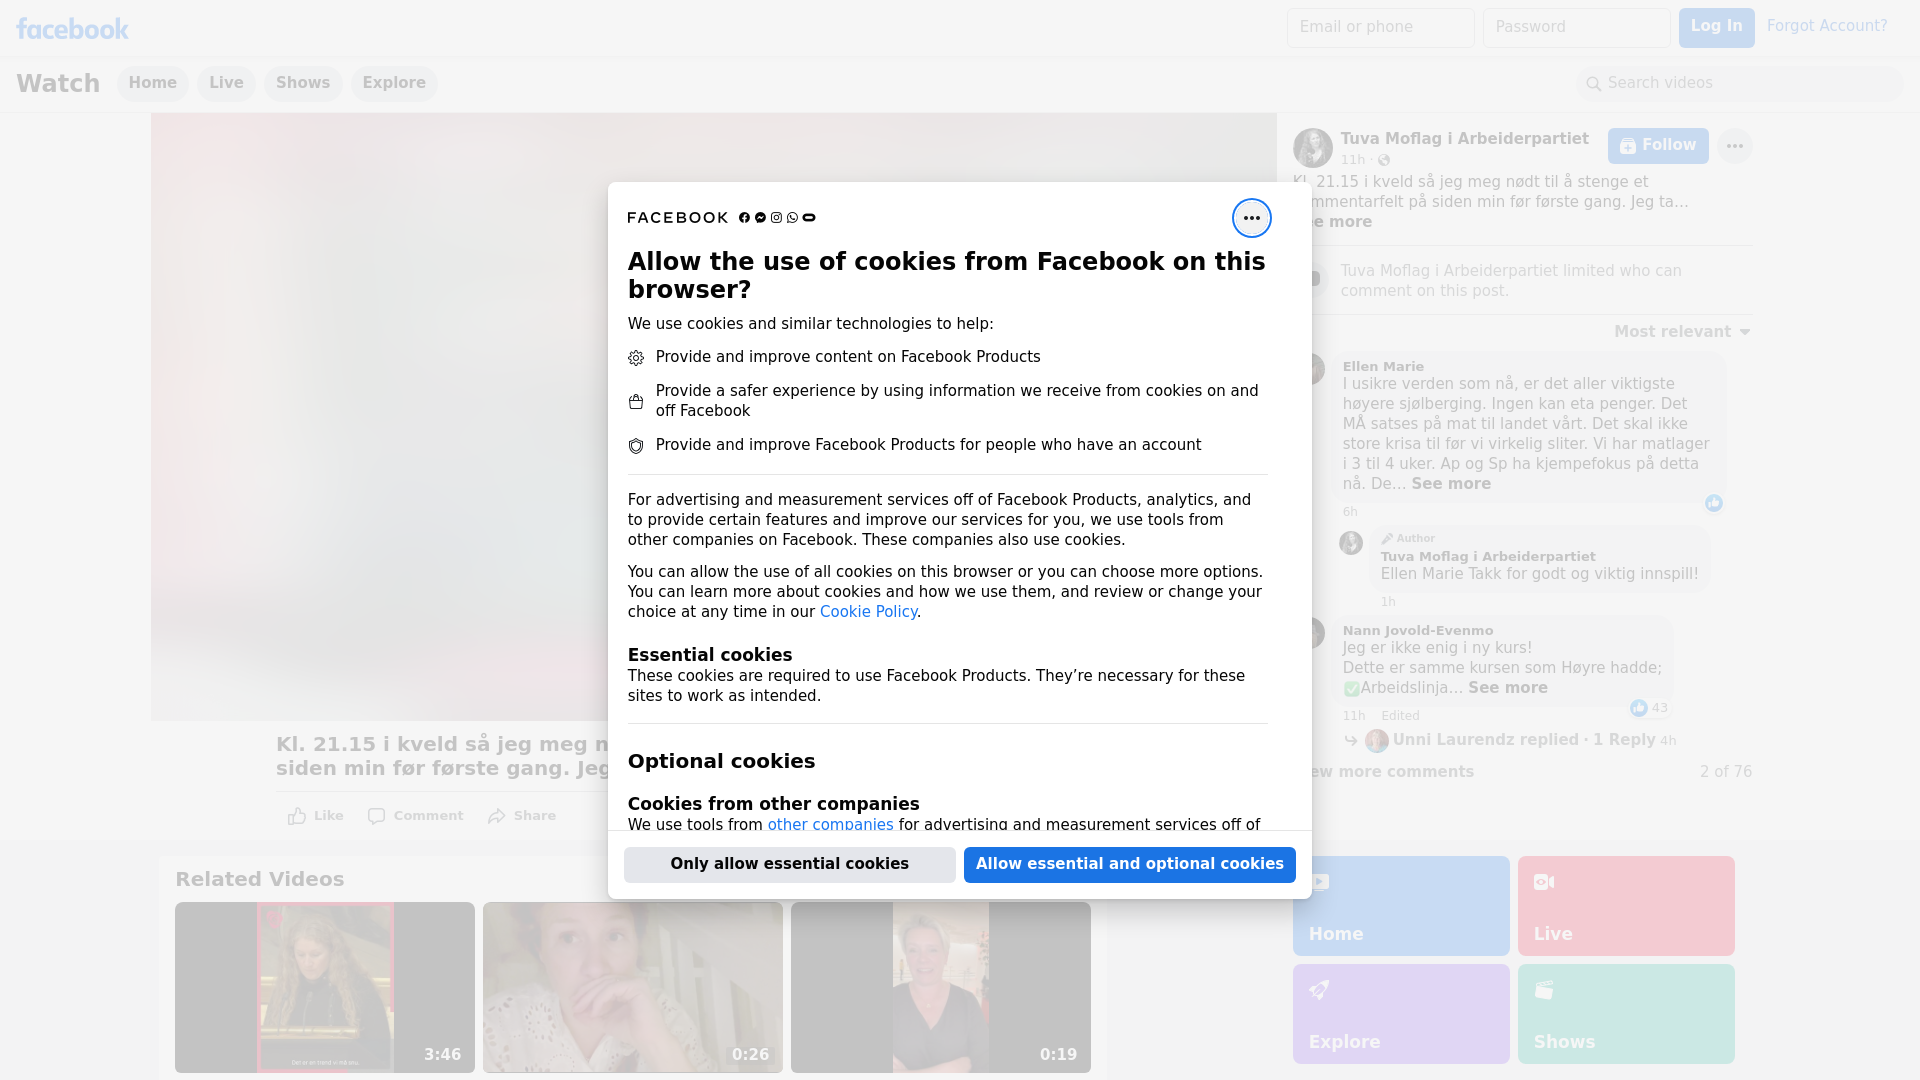Click the Facebook logo in the header
Image resolution: width=1920 pixels, height=1080 pixels.
[x=72, y=29]
